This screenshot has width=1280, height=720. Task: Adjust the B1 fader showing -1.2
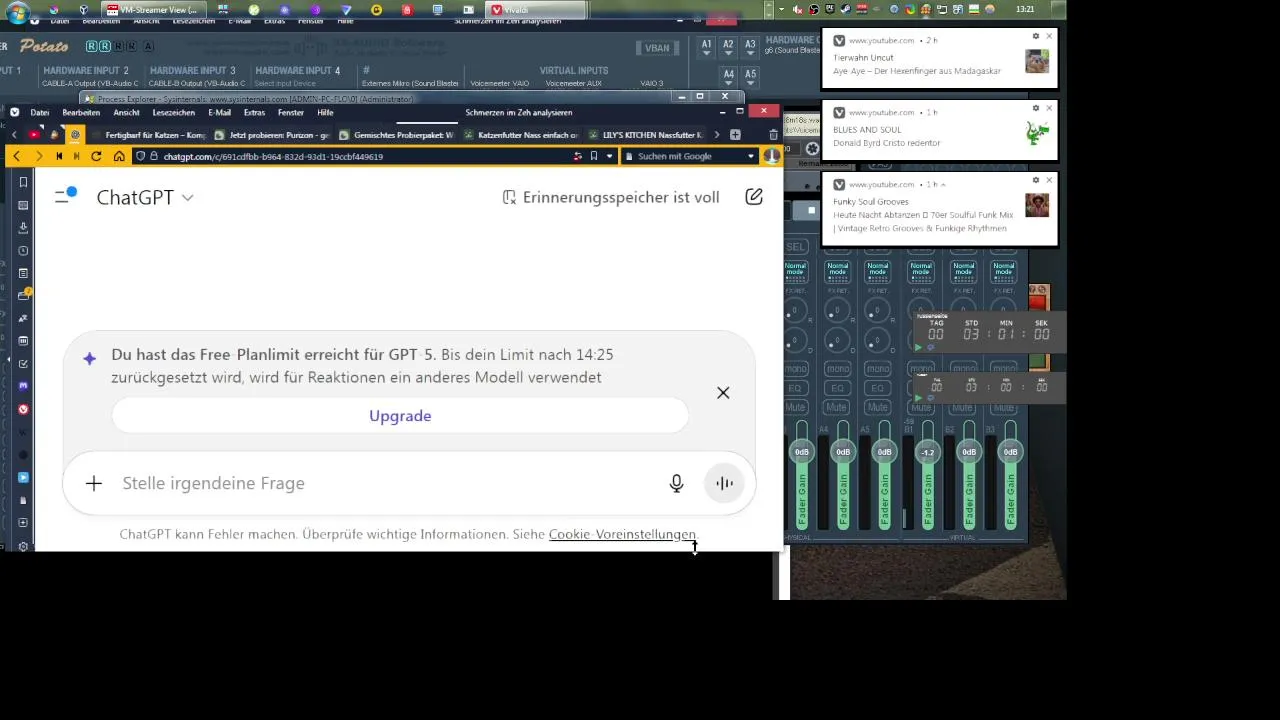pos(927,452)
